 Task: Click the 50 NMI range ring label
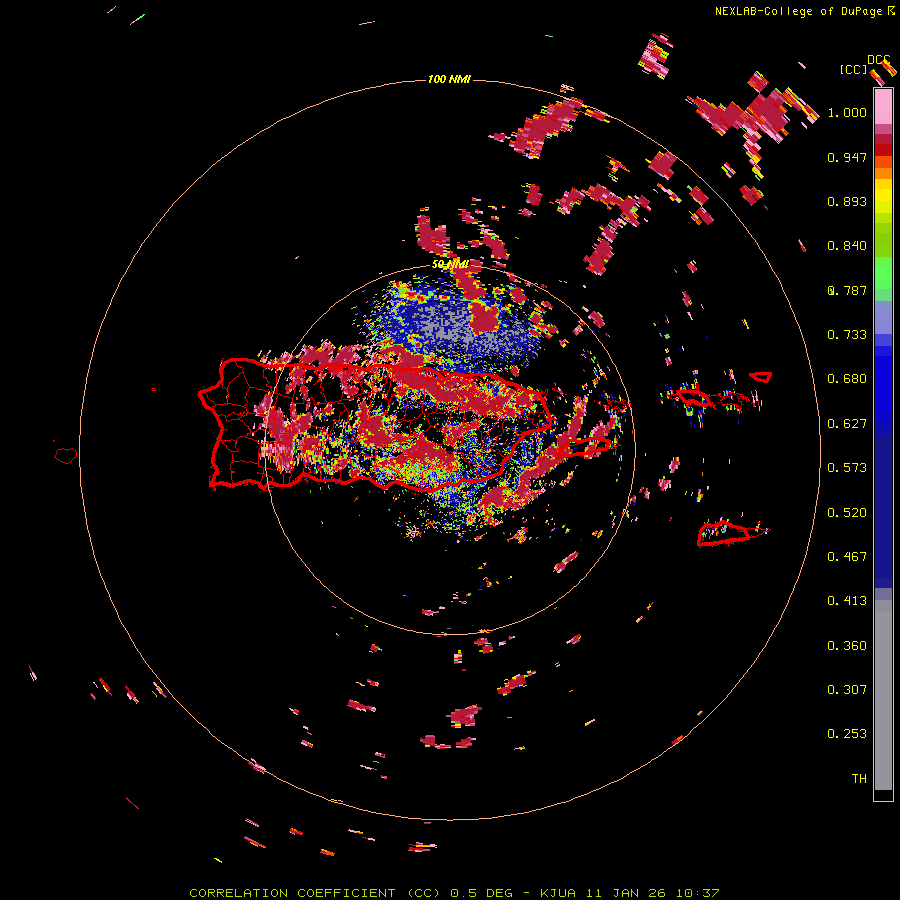coord(450,265)
